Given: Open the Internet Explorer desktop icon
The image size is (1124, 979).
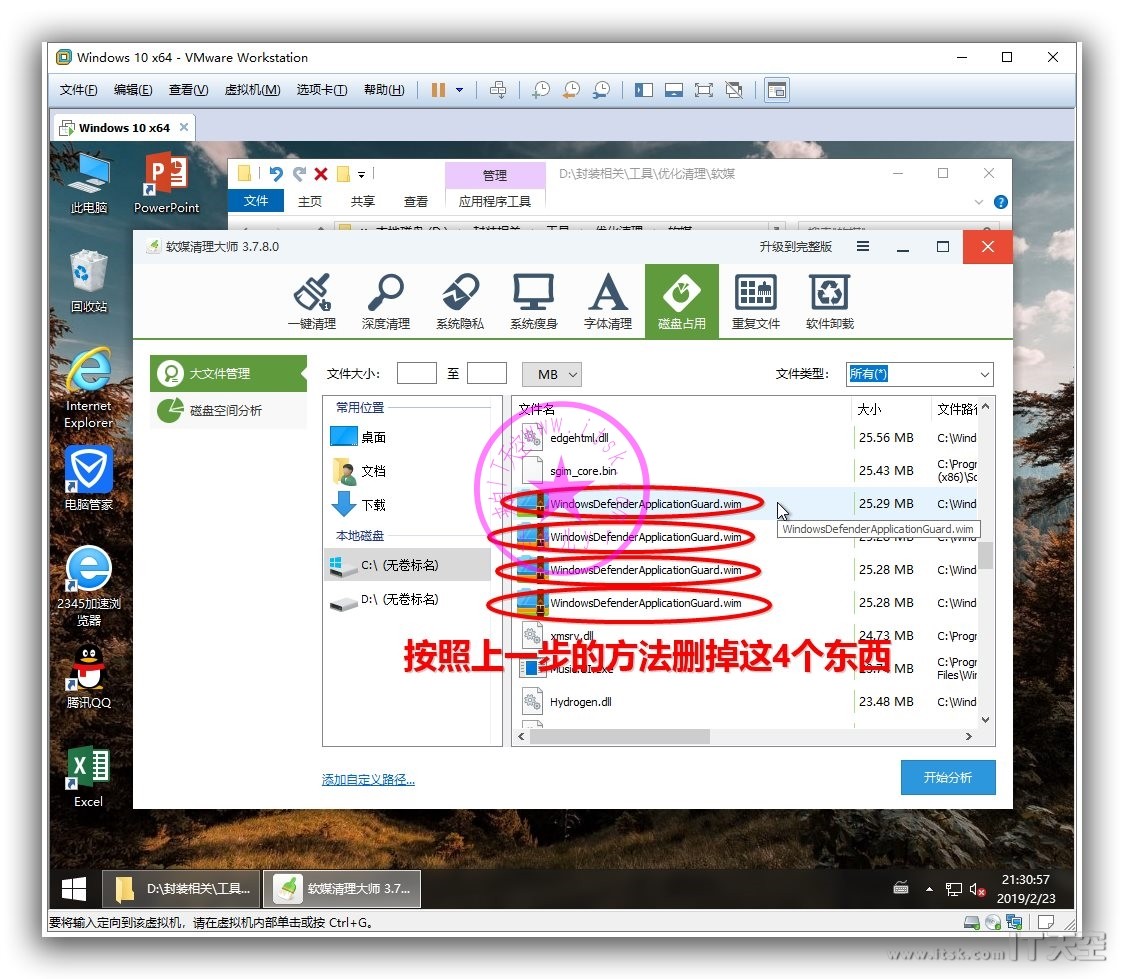Looking at the screenshot, I should point(89,389).
